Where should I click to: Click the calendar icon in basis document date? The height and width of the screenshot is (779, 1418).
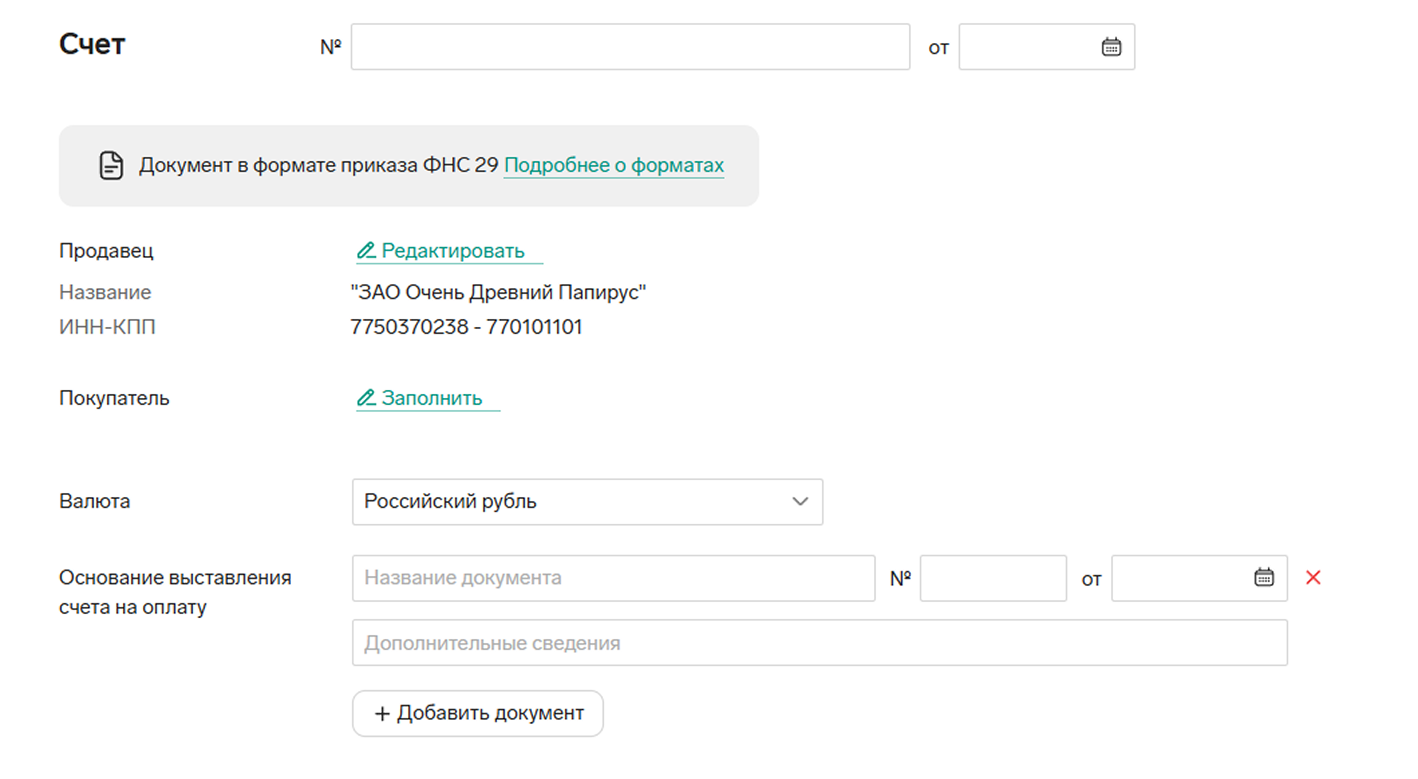click(x=1264, y=577)
